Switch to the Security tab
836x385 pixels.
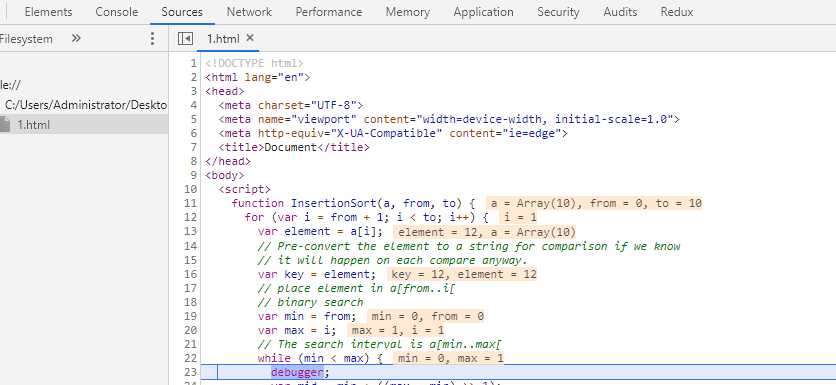pyautogui.click(x=558, y=12)
